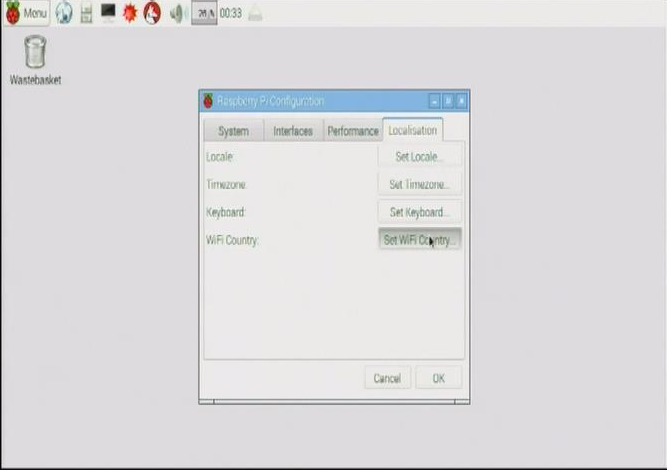Click the Keyboard label text
667x470 pixels.
pyautogui.click(x=226, y=212)
